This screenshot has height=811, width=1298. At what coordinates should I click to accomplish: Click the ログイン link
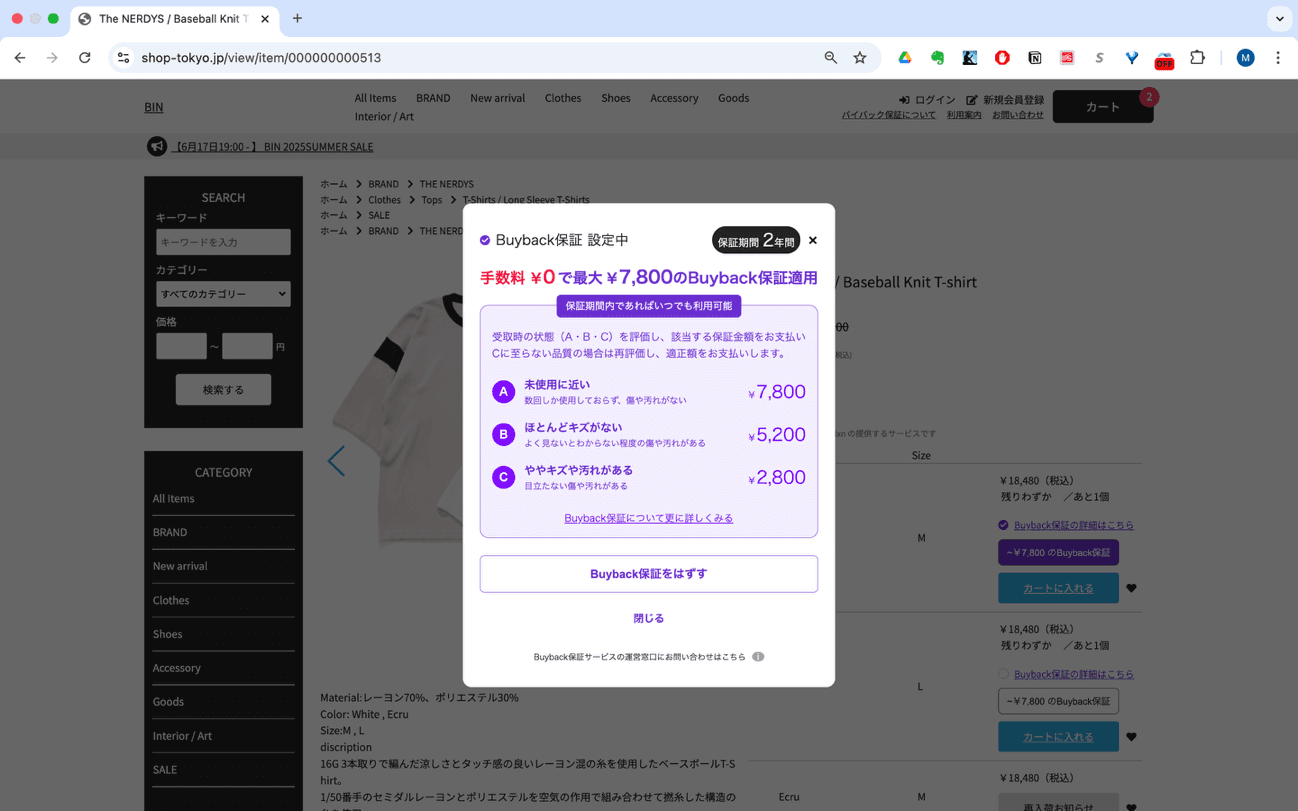coord(927,100)
